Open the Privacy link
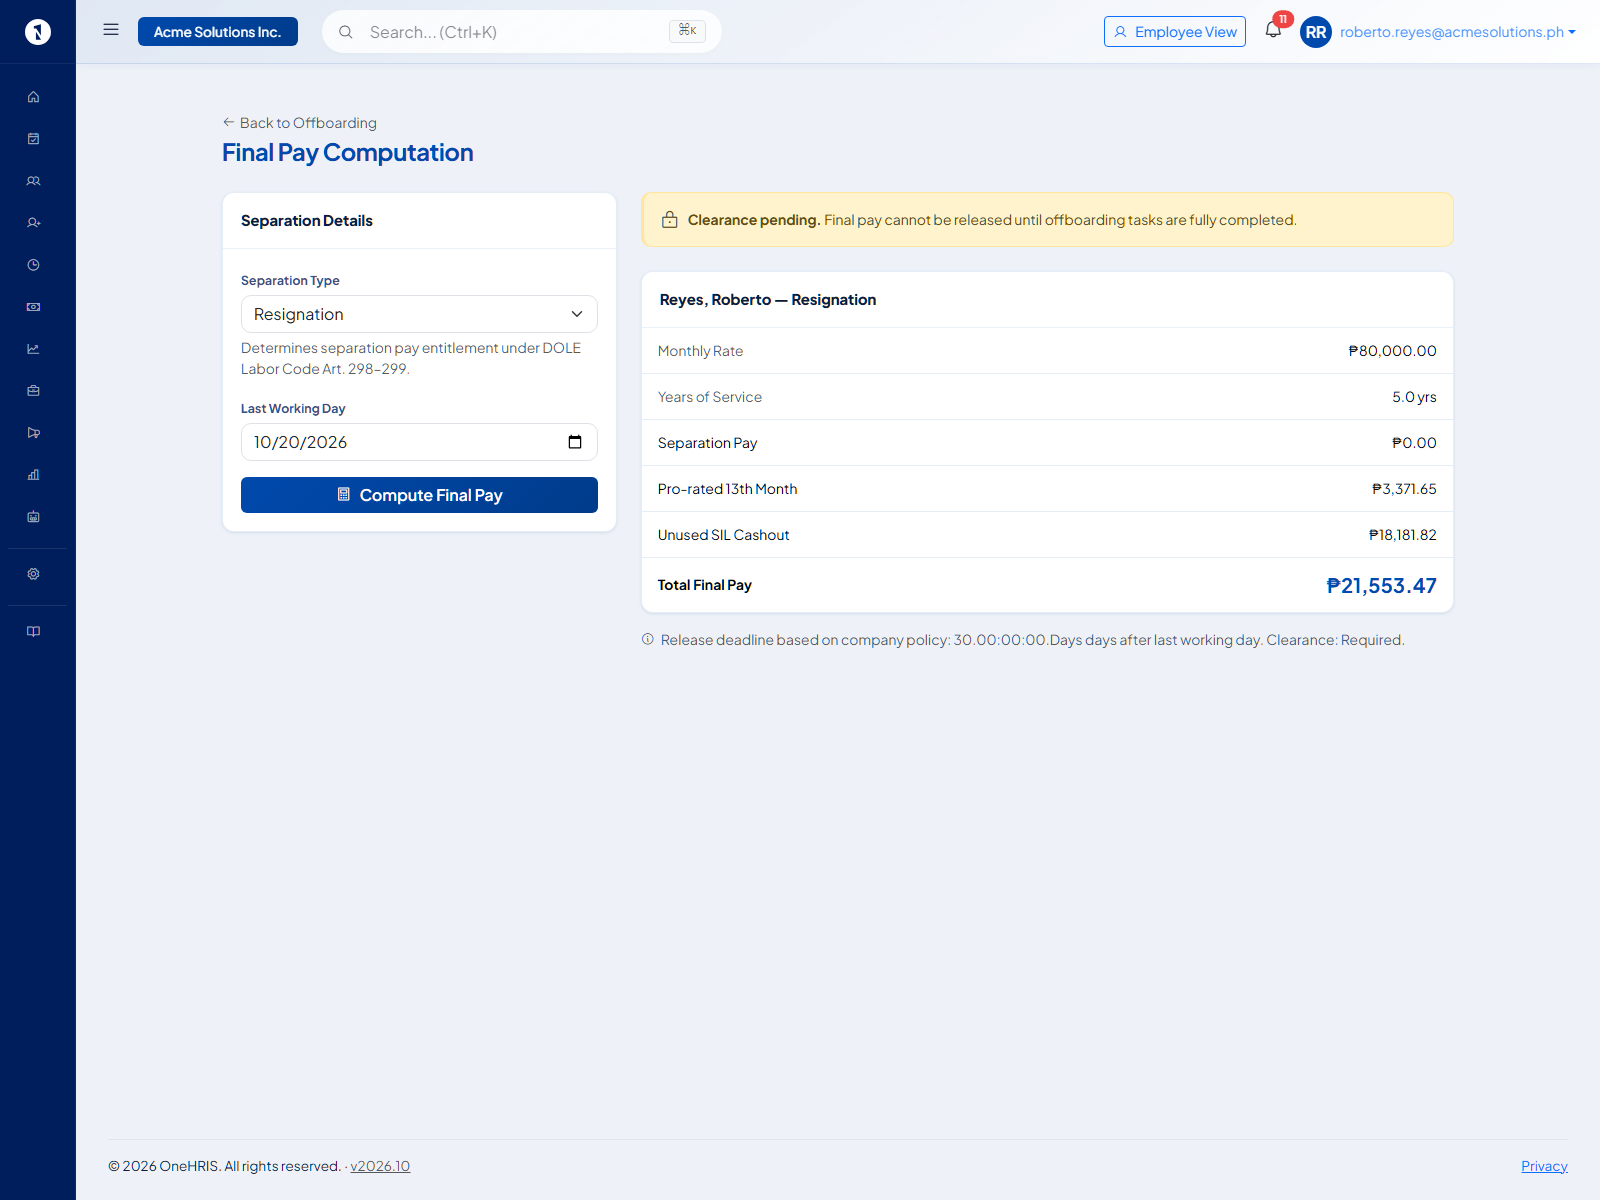1600x1200 pixels. [1544, 1166]
